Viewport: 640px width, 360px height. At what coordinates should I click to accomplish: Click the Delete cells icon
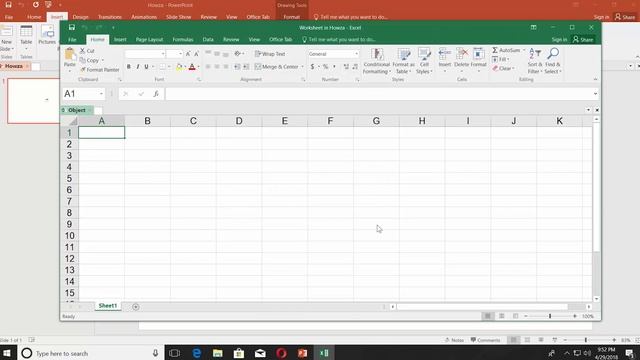(x=462, y=54)
